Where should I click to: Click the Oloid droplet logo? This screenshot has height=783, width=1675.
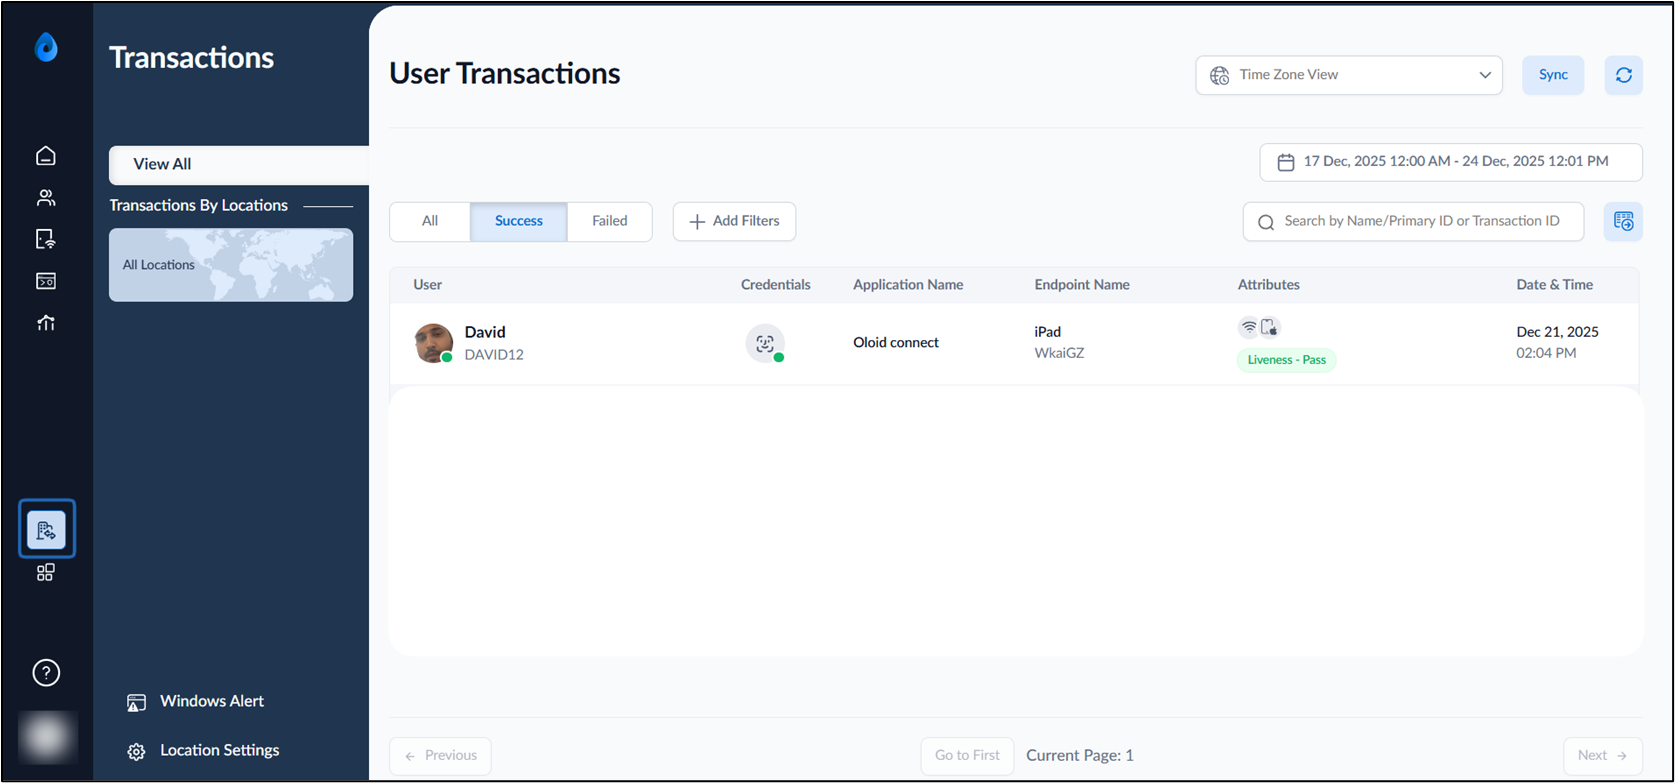[46, 47]
